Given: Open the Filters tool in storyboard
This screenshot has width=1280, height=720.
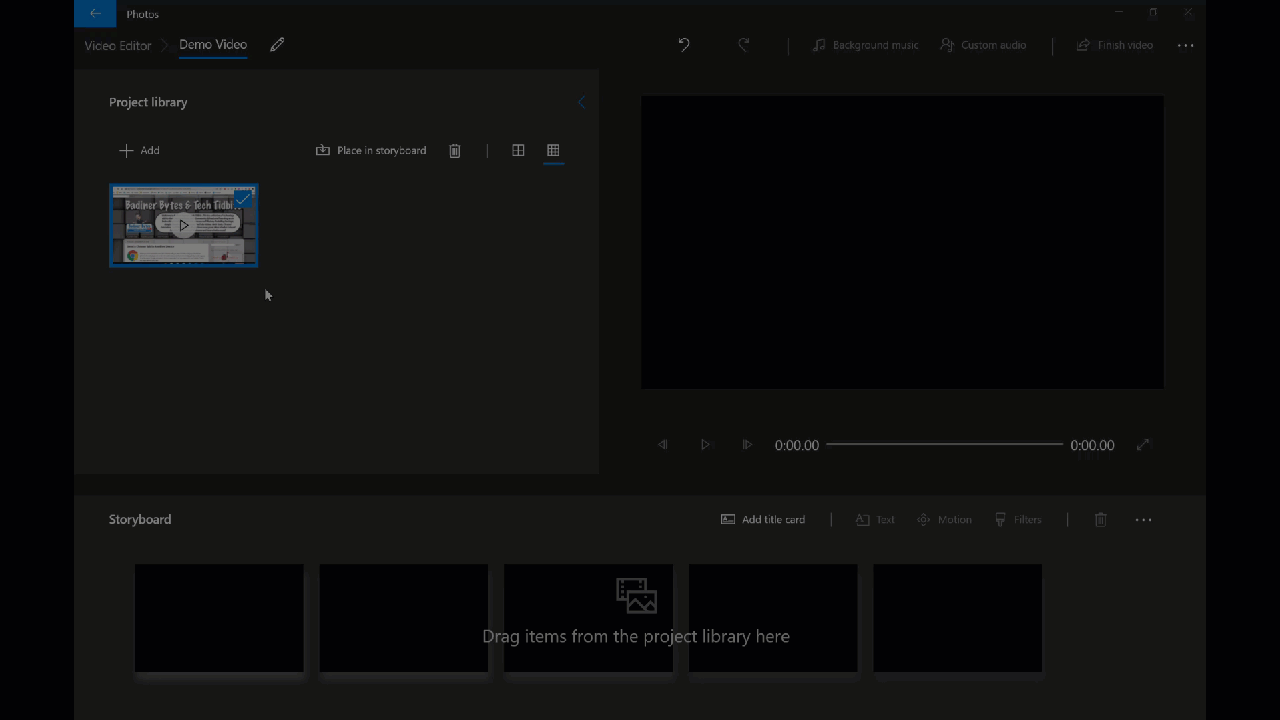Looking at the screenshot, I should point(1018,519).
